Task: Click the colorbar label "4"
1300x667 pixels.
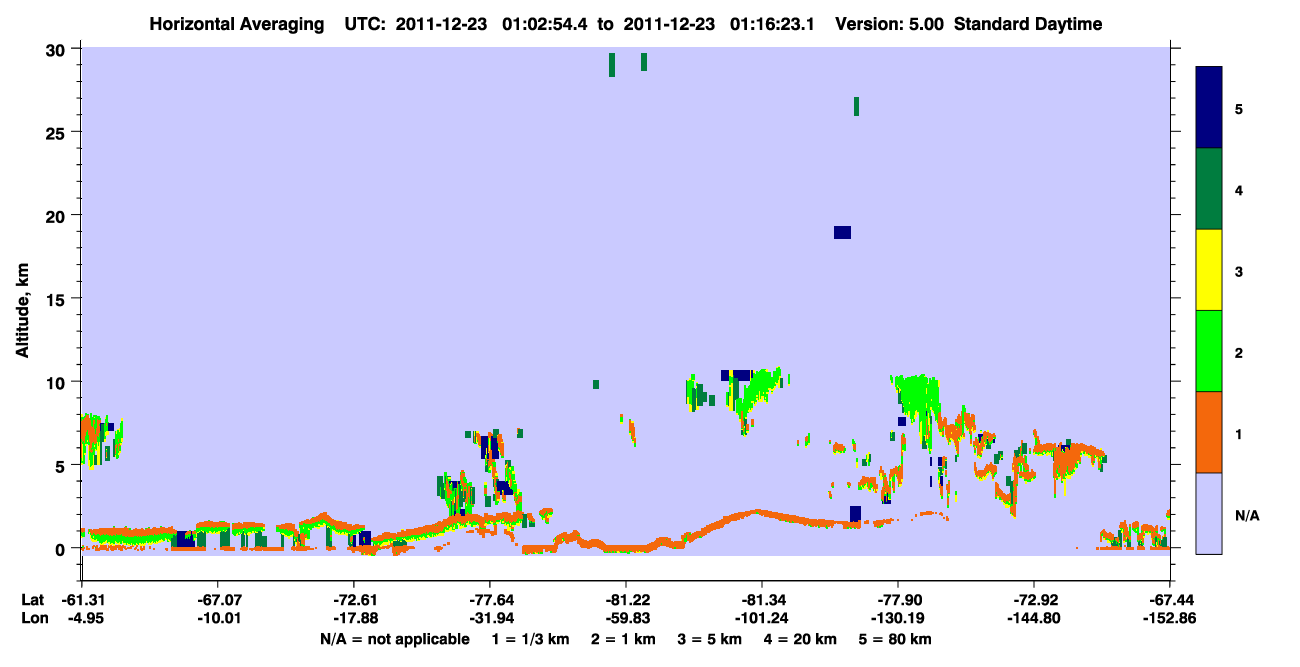Action: click(x=1238, y=190)
